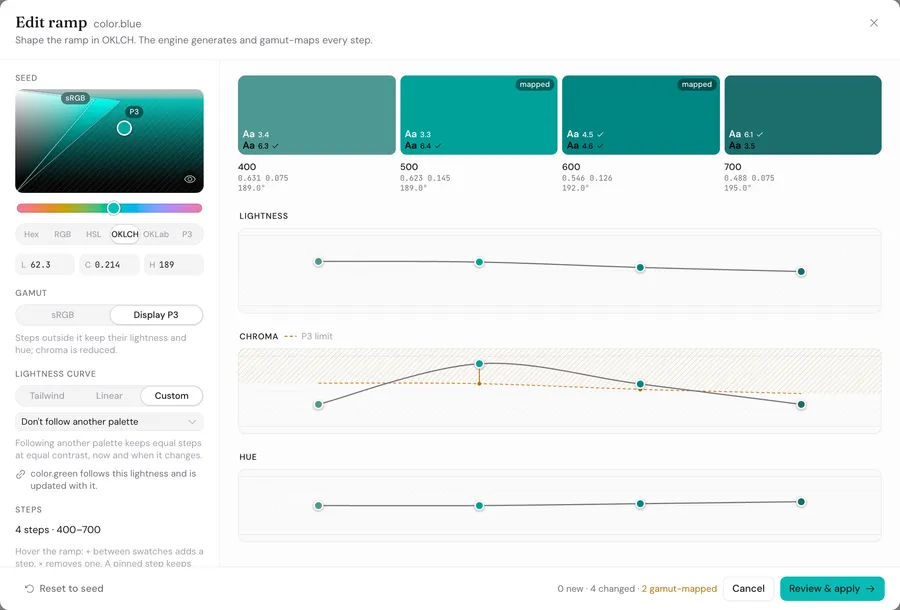Viewport: 900px width, 610px height.
Task: Click the 192.0° hue value
Action: 576,188
